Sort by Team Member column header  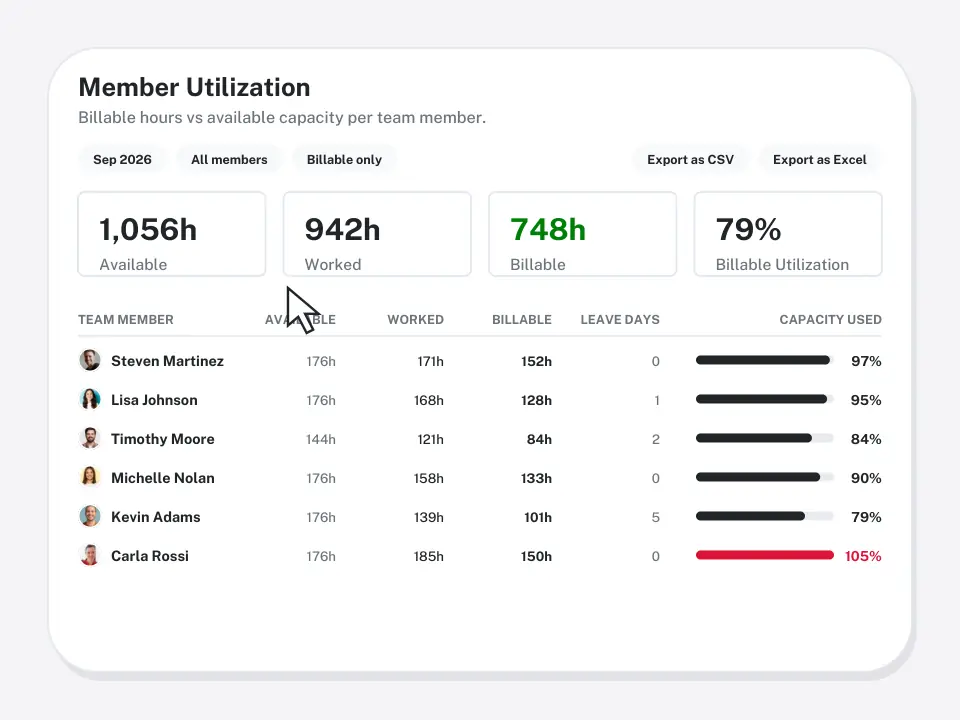tap(126, 320)
